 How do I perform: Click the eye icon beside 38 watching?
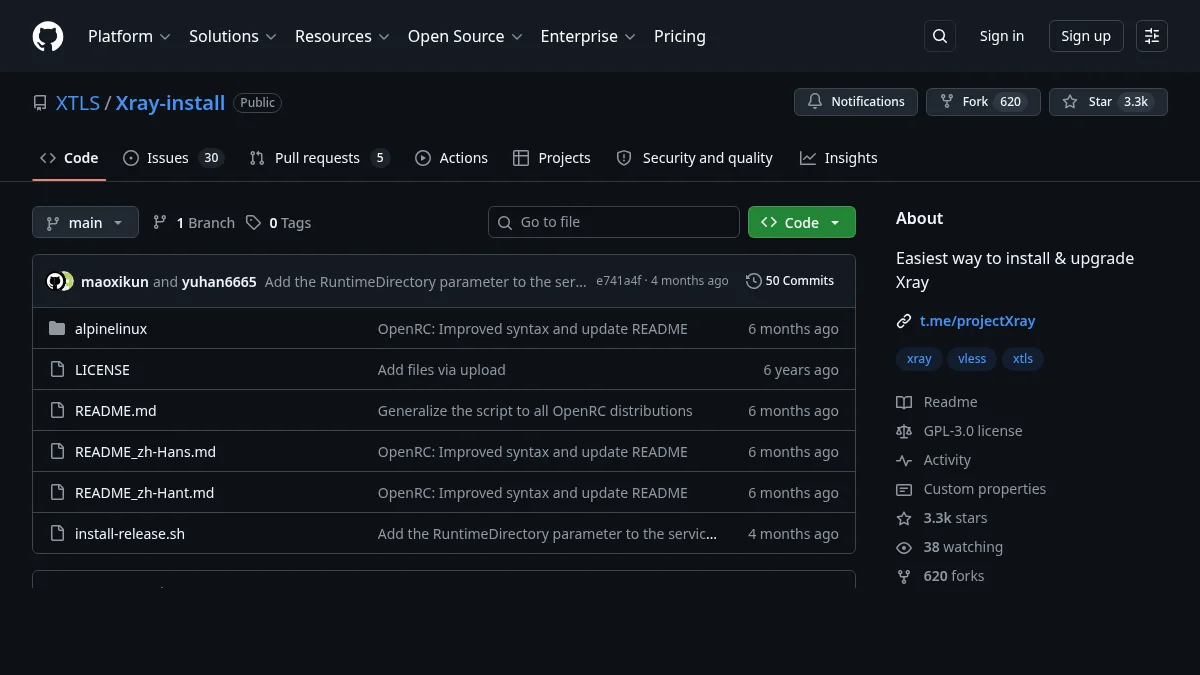tap(904, 547)
